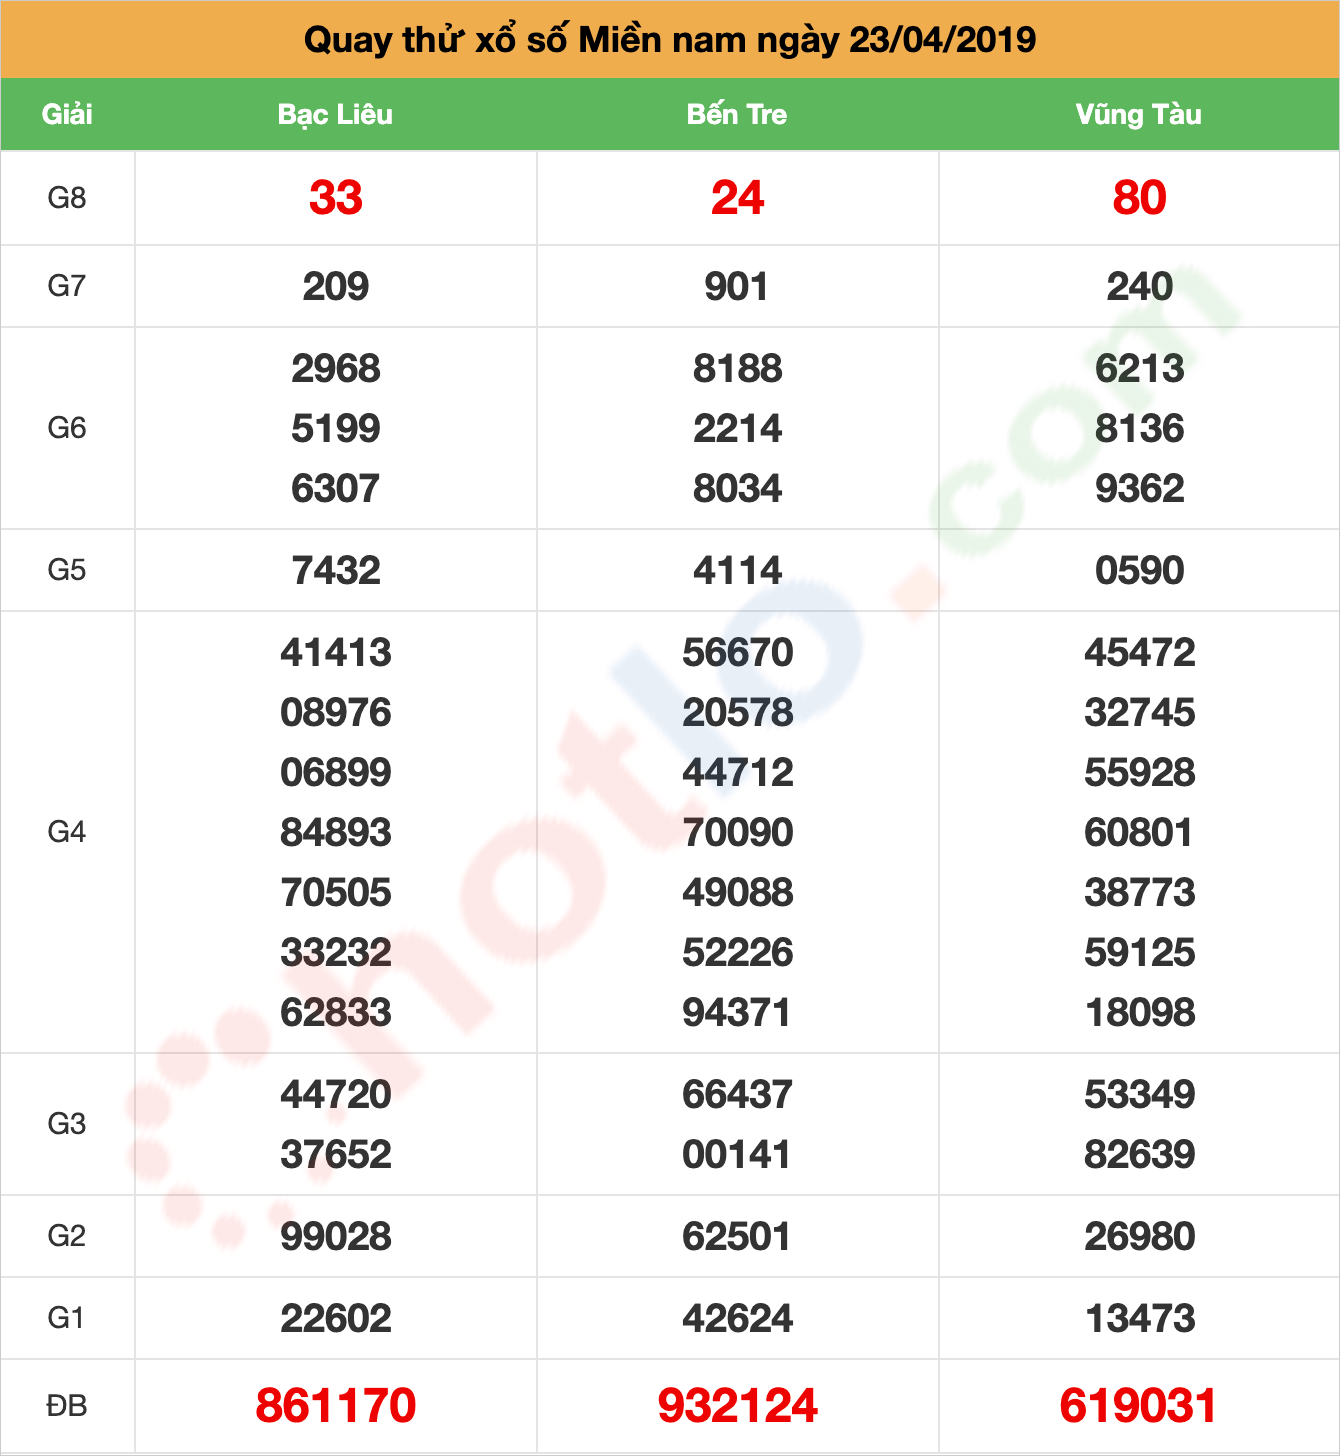Click the red number 33 in G8
Screen dimensions: 1340x1456
(x=335, y=198)
